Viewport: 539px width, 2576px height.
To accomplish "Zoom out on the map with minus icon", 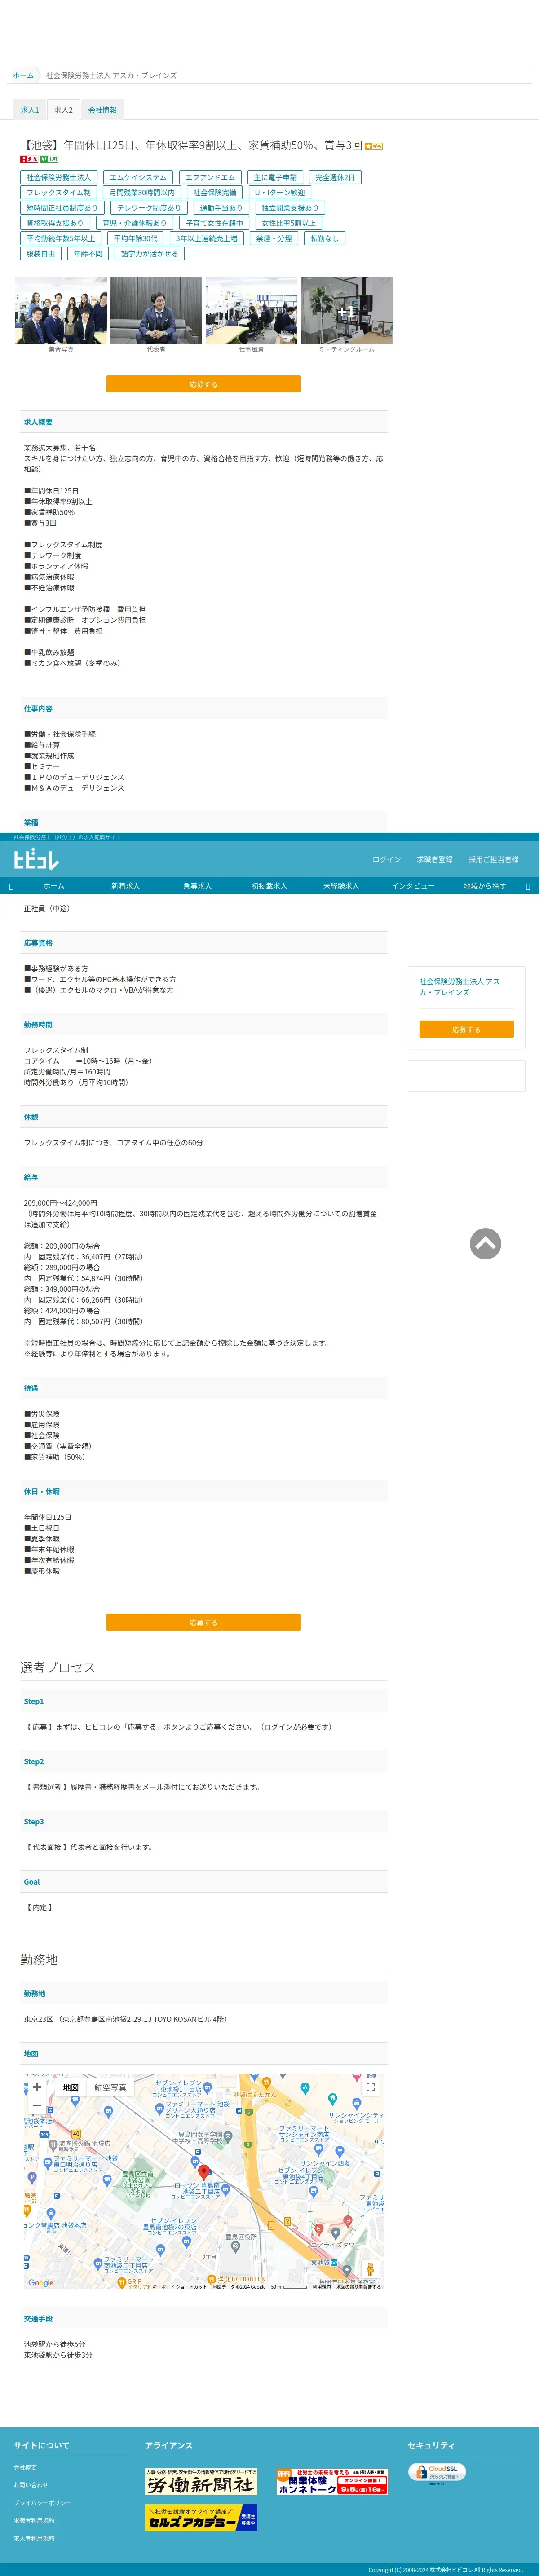I will click(x=37, y=2105).
